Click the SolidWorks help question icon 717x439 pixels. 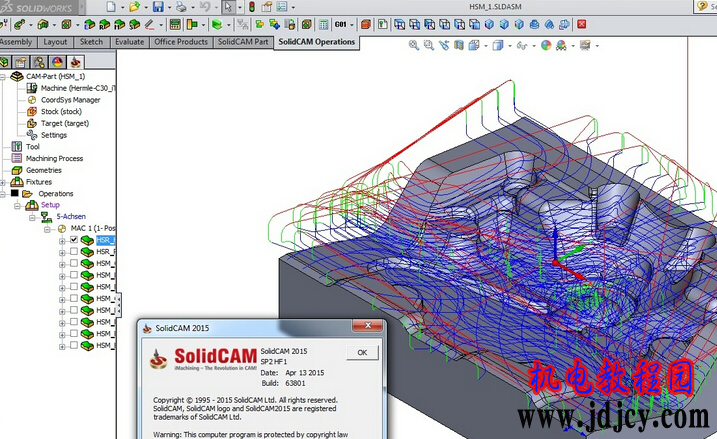702,6
